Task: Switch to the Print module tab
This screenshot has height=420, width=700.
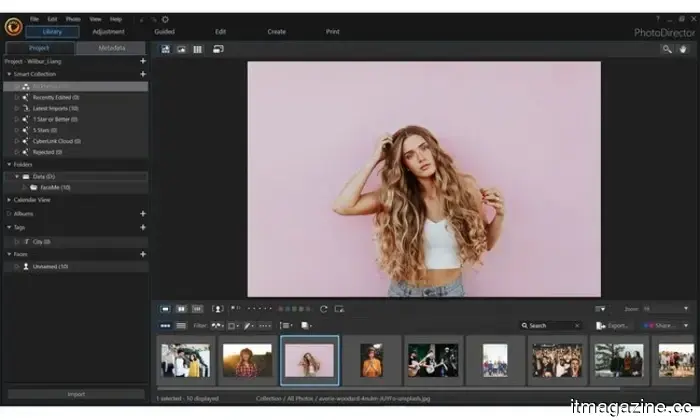Action: click(333, 32)
